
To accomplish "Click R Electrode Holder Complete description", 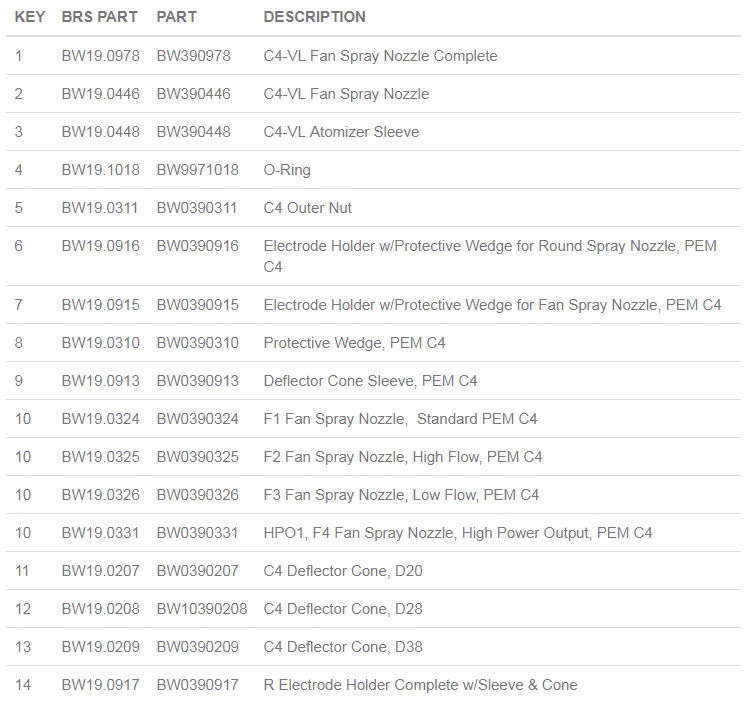I will 420,685.
